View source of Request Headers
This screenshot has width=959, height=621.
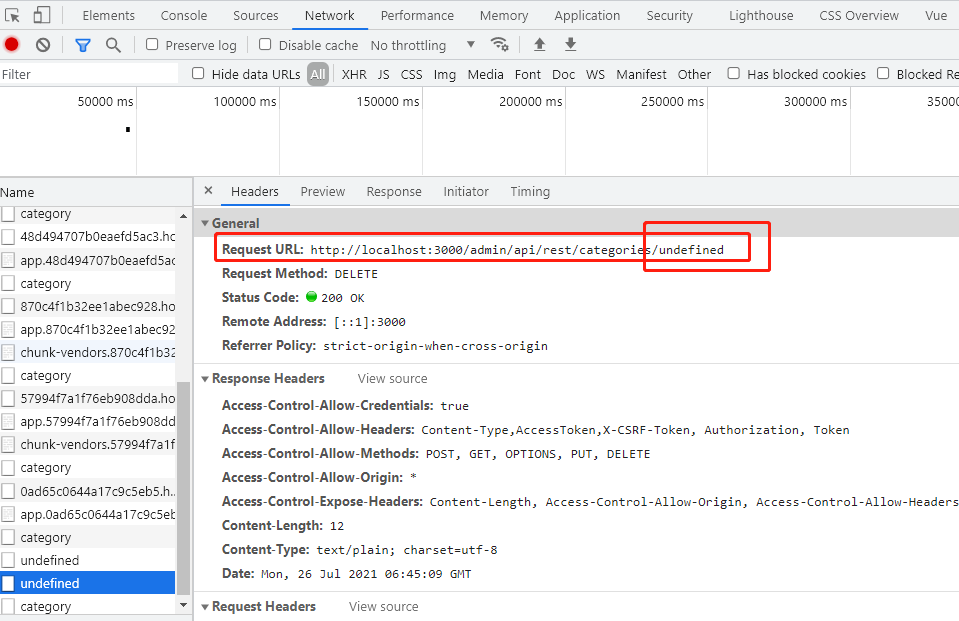coord(383,607)
